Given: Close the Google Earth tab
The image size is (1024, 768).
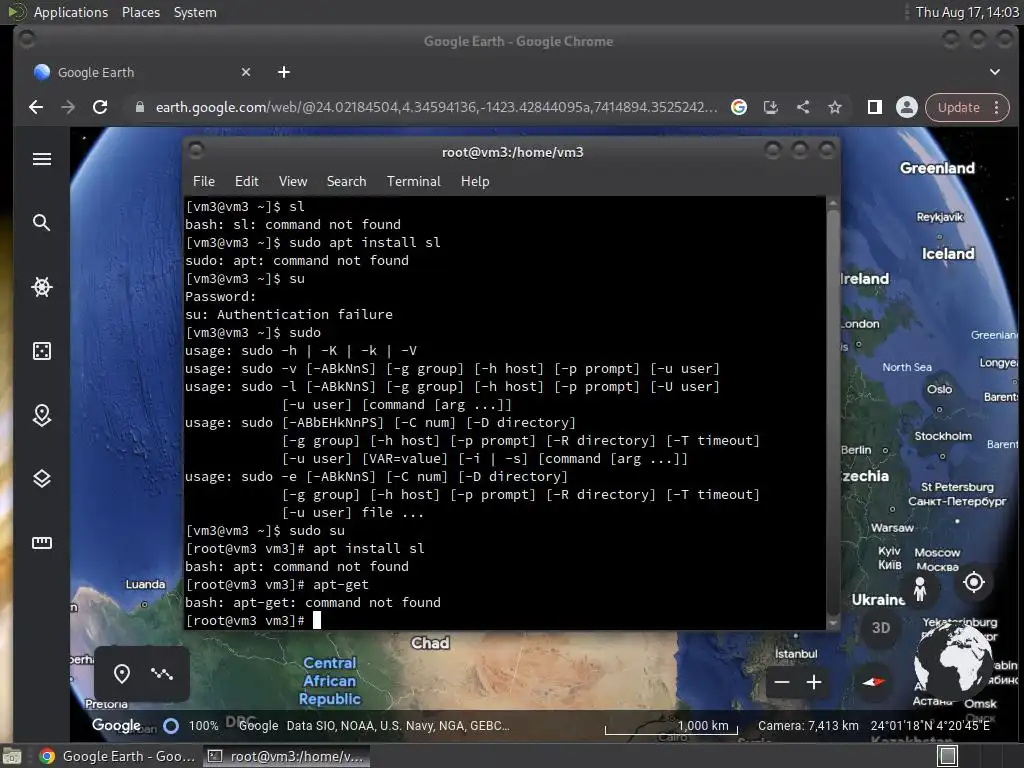Looking at the screenshot, I should [x=246, y=72].
